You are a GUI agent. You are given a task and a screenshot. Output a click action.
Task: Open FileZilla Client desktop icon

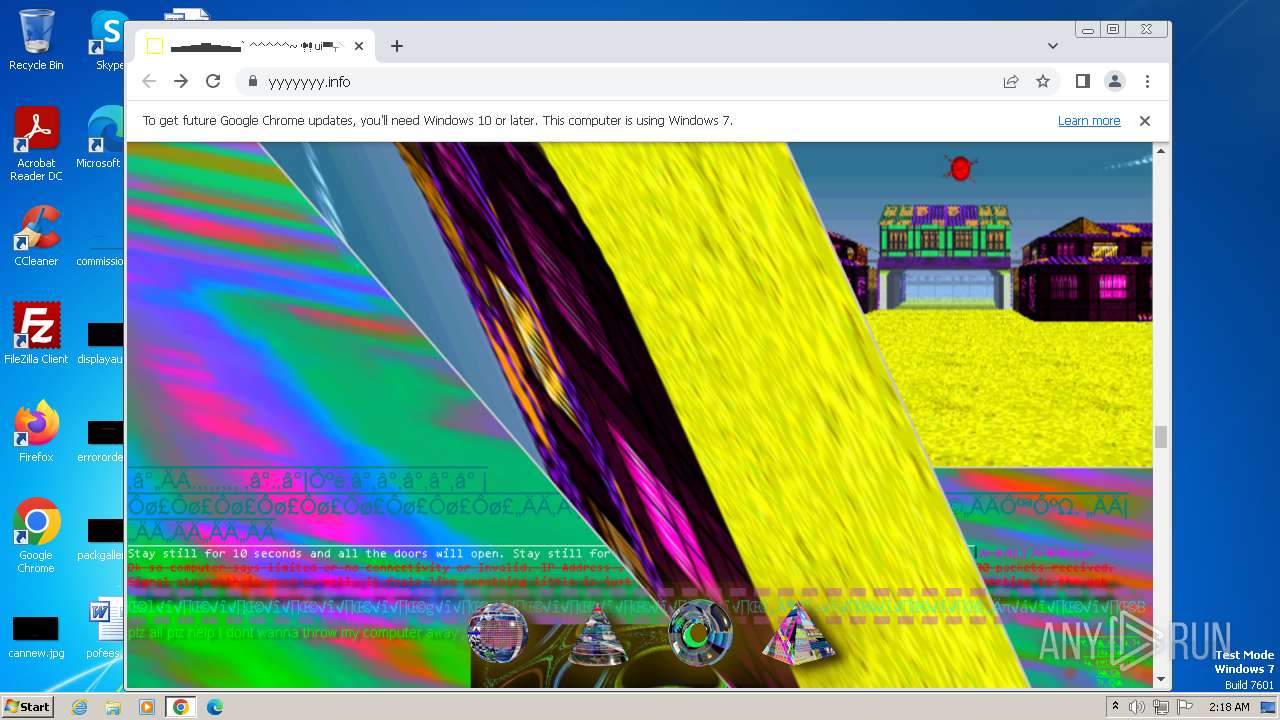(x=36, y=333)
